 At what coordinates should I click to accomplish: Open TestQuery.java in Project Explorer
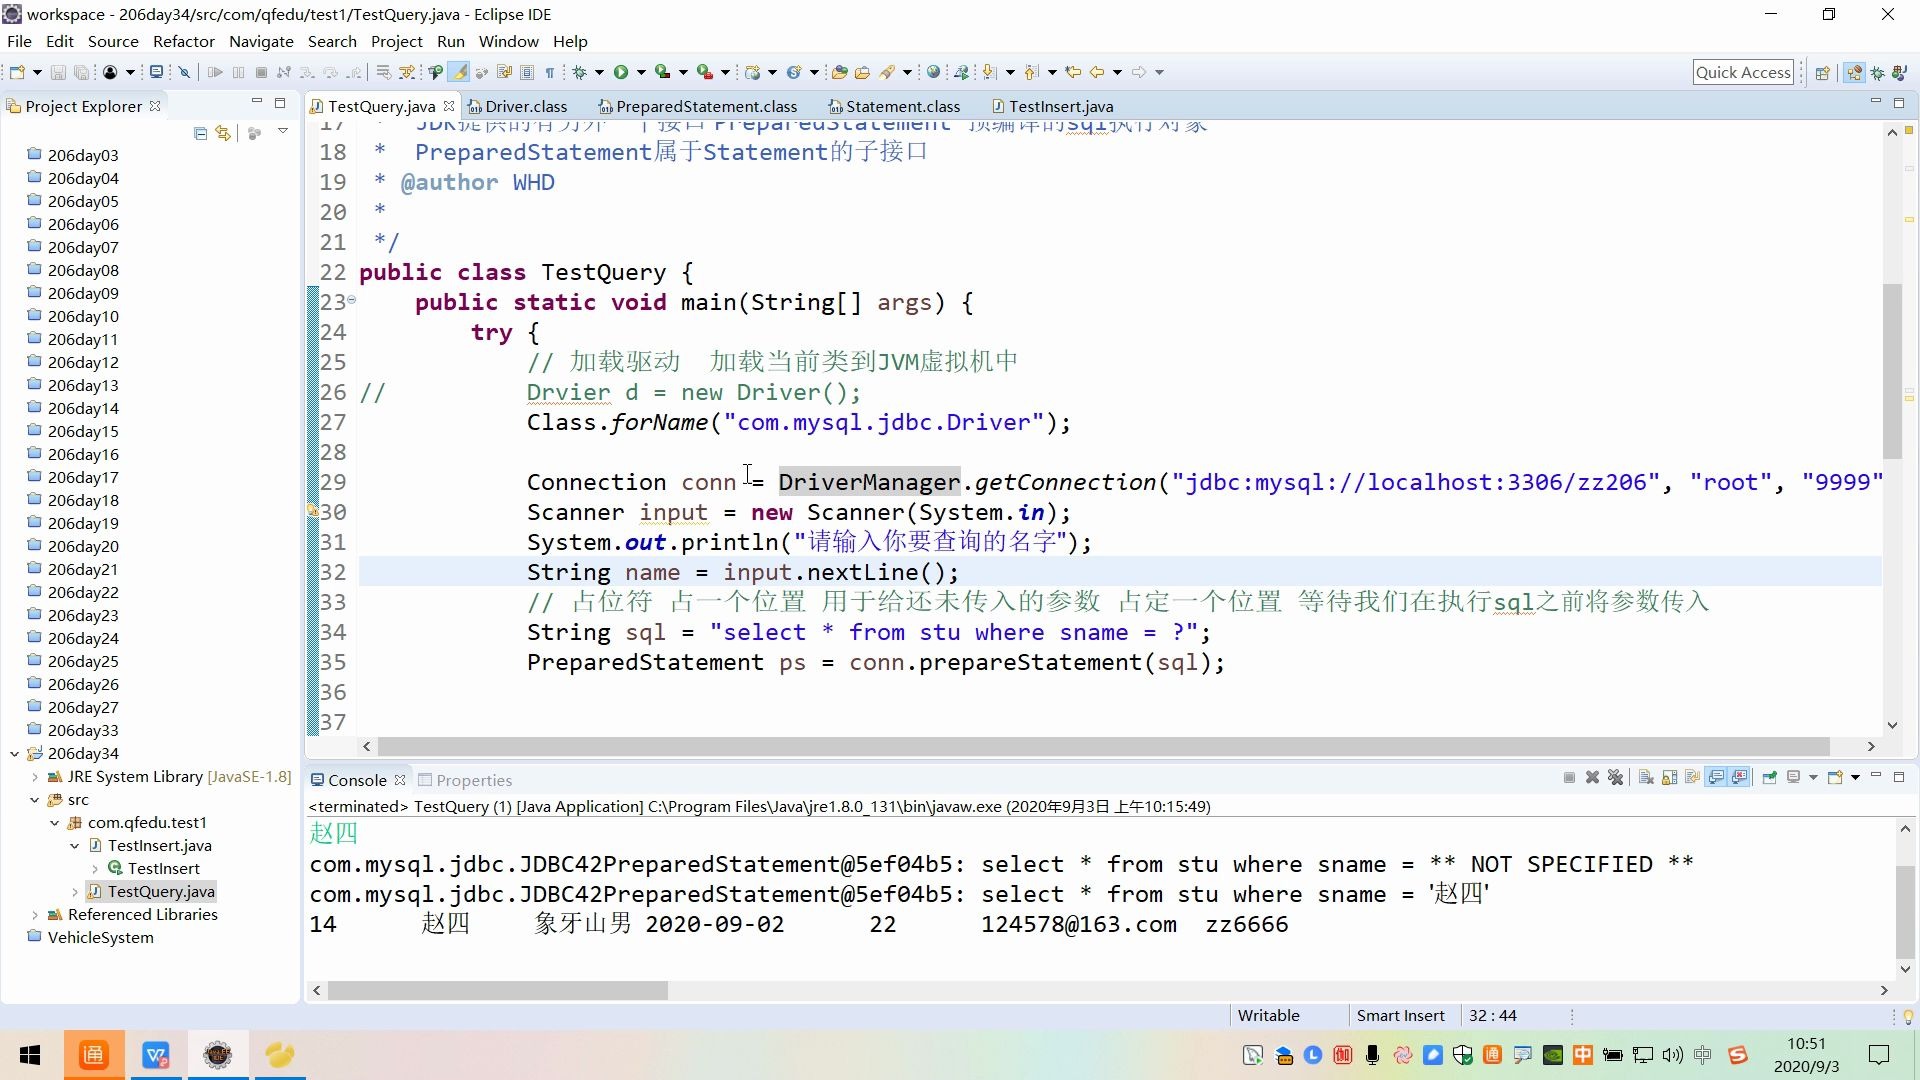coord(160,892)
